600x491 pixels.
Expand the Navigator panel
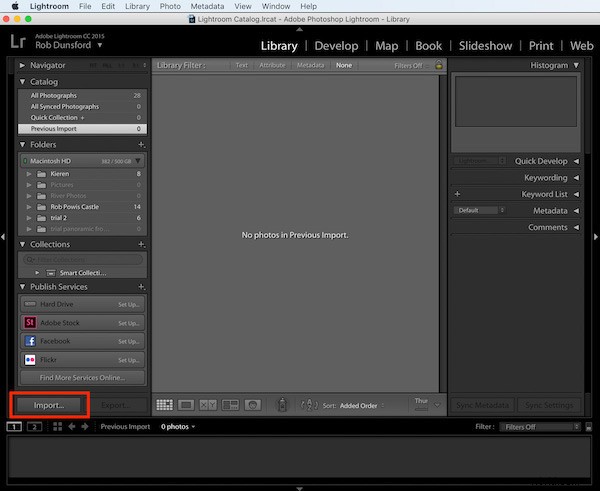click(22, 65)
